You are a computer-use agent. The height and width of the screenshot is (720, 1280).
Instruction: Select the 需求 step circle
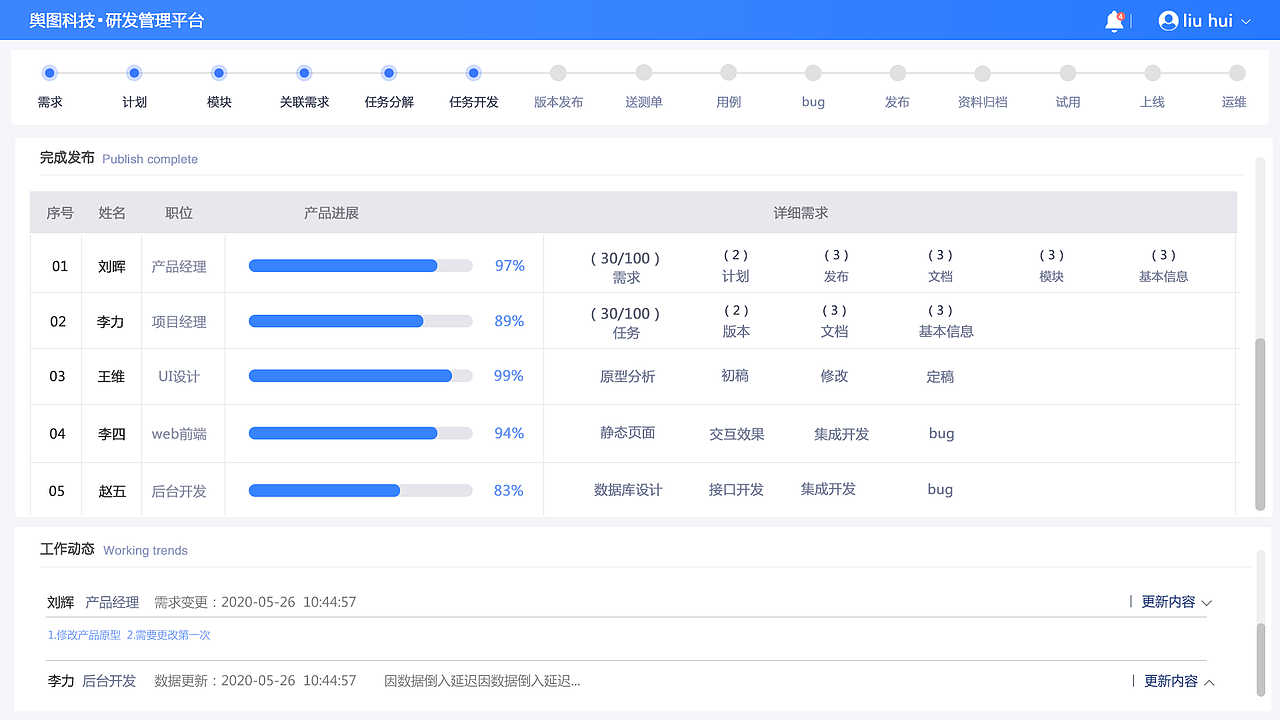click(49, 73)
